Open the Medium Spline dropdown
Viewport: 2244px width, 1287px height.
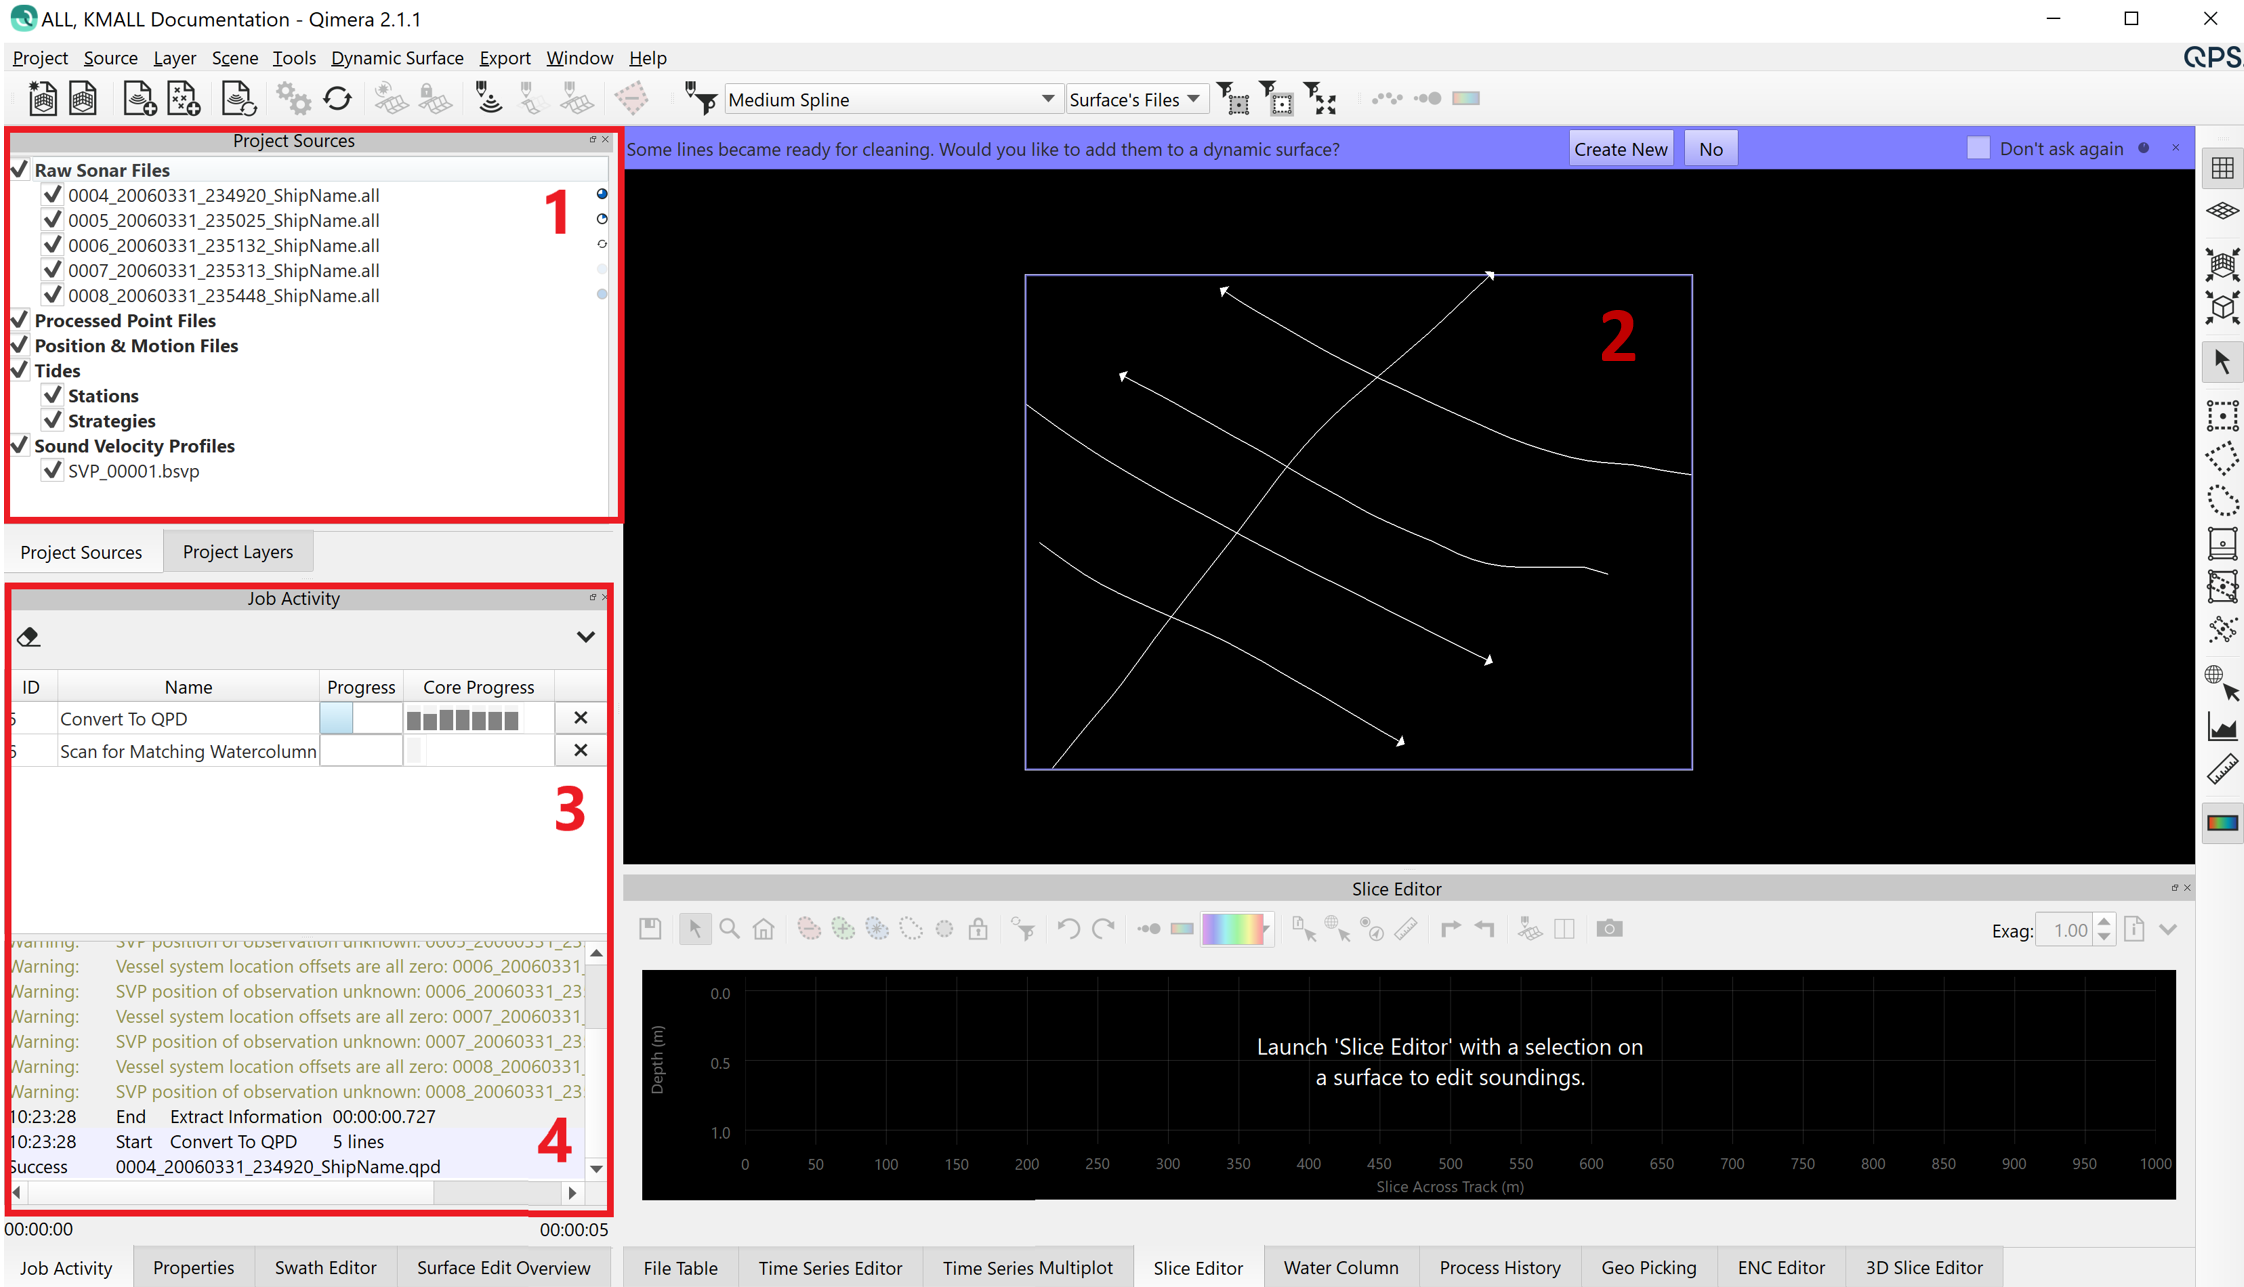point(889,99)
